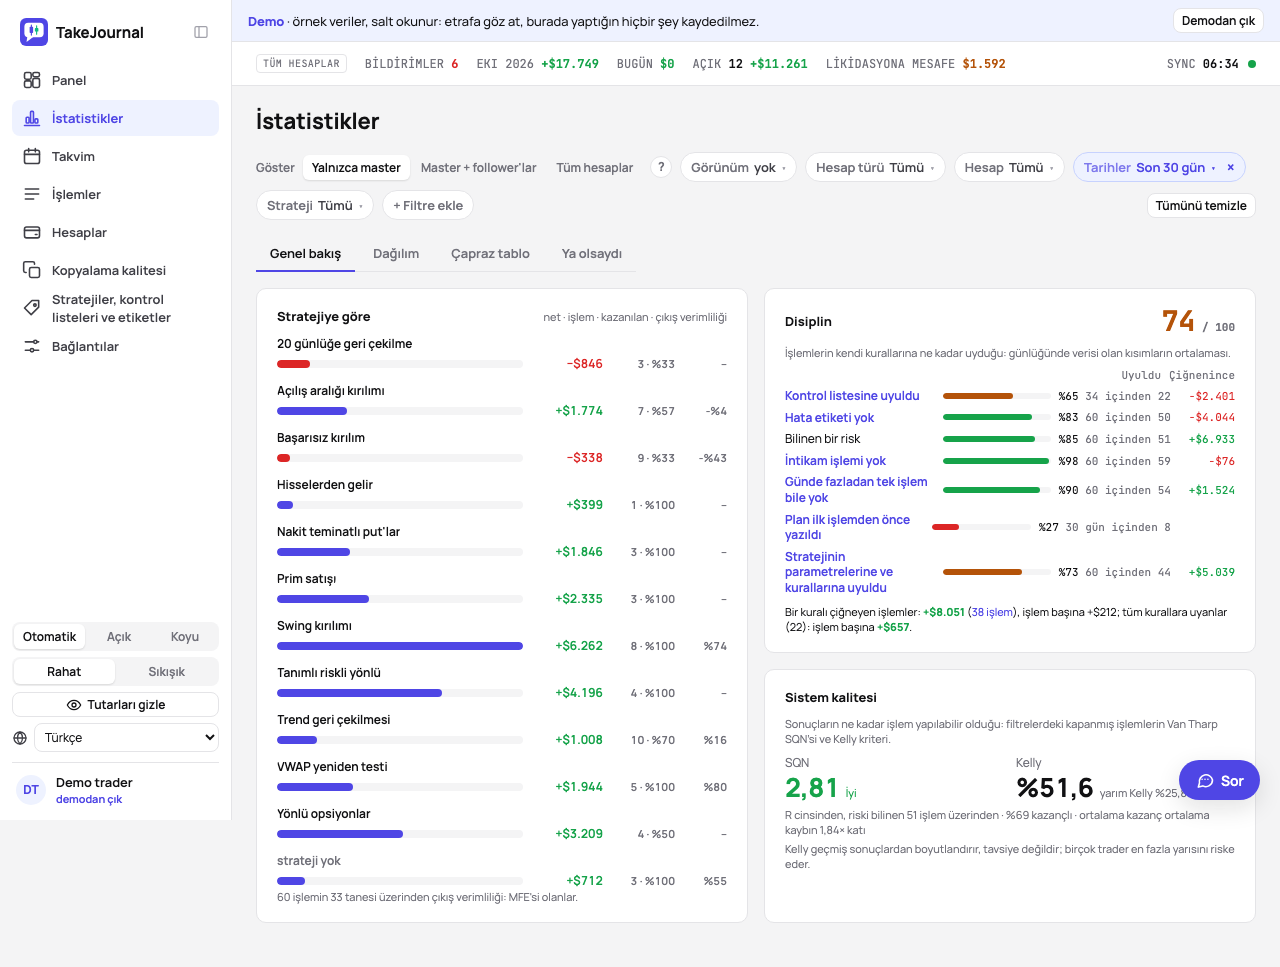The image size is (1280, 967).
Task: Open the Hesap Tümü dropdown
Action: point(1009,167)
